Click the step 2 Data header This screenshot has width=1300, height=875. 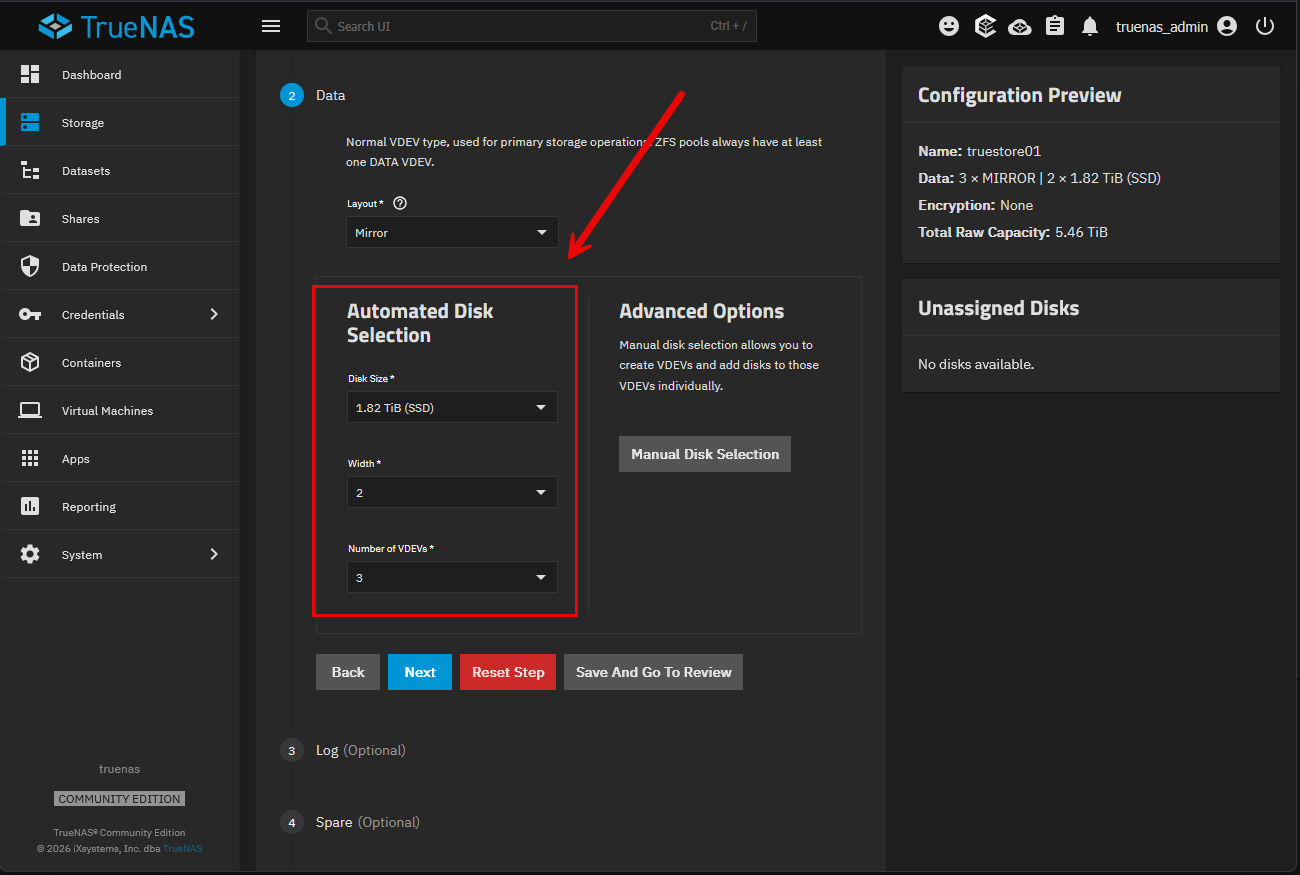pyautogui.click(x=313, y=95)
